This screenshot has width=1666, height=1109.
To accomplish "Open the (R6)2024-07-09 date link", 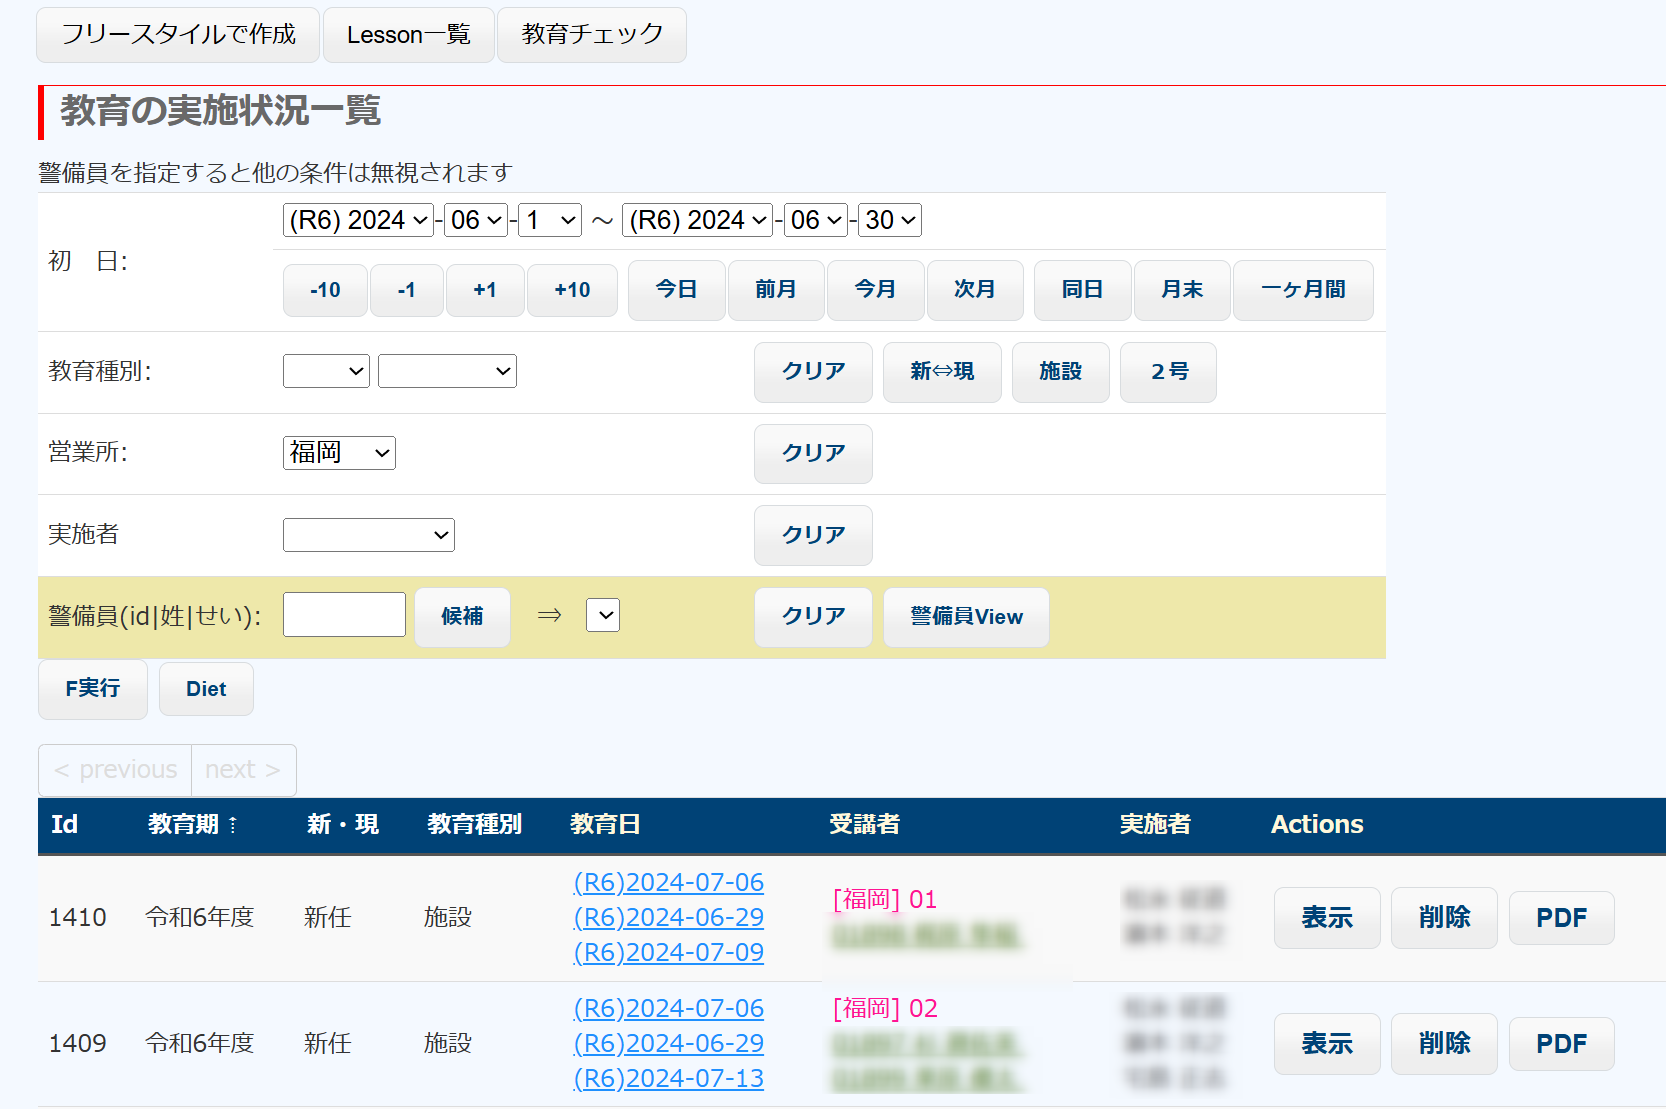I will [x=668, y=953].
